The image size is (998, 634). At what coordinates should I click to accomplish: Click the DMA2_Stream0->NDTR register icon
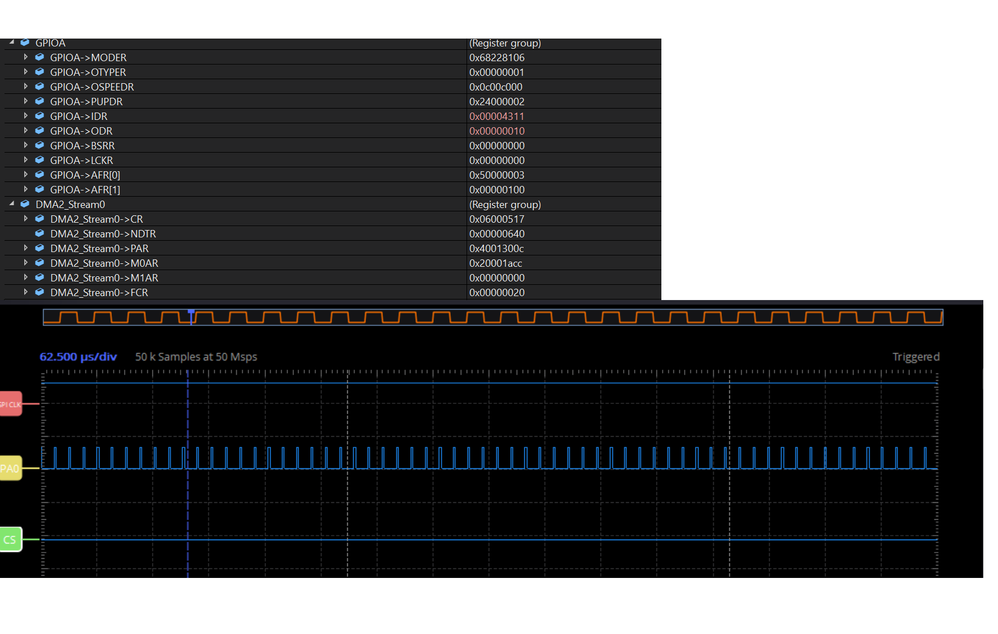click(x=38, y=233)
